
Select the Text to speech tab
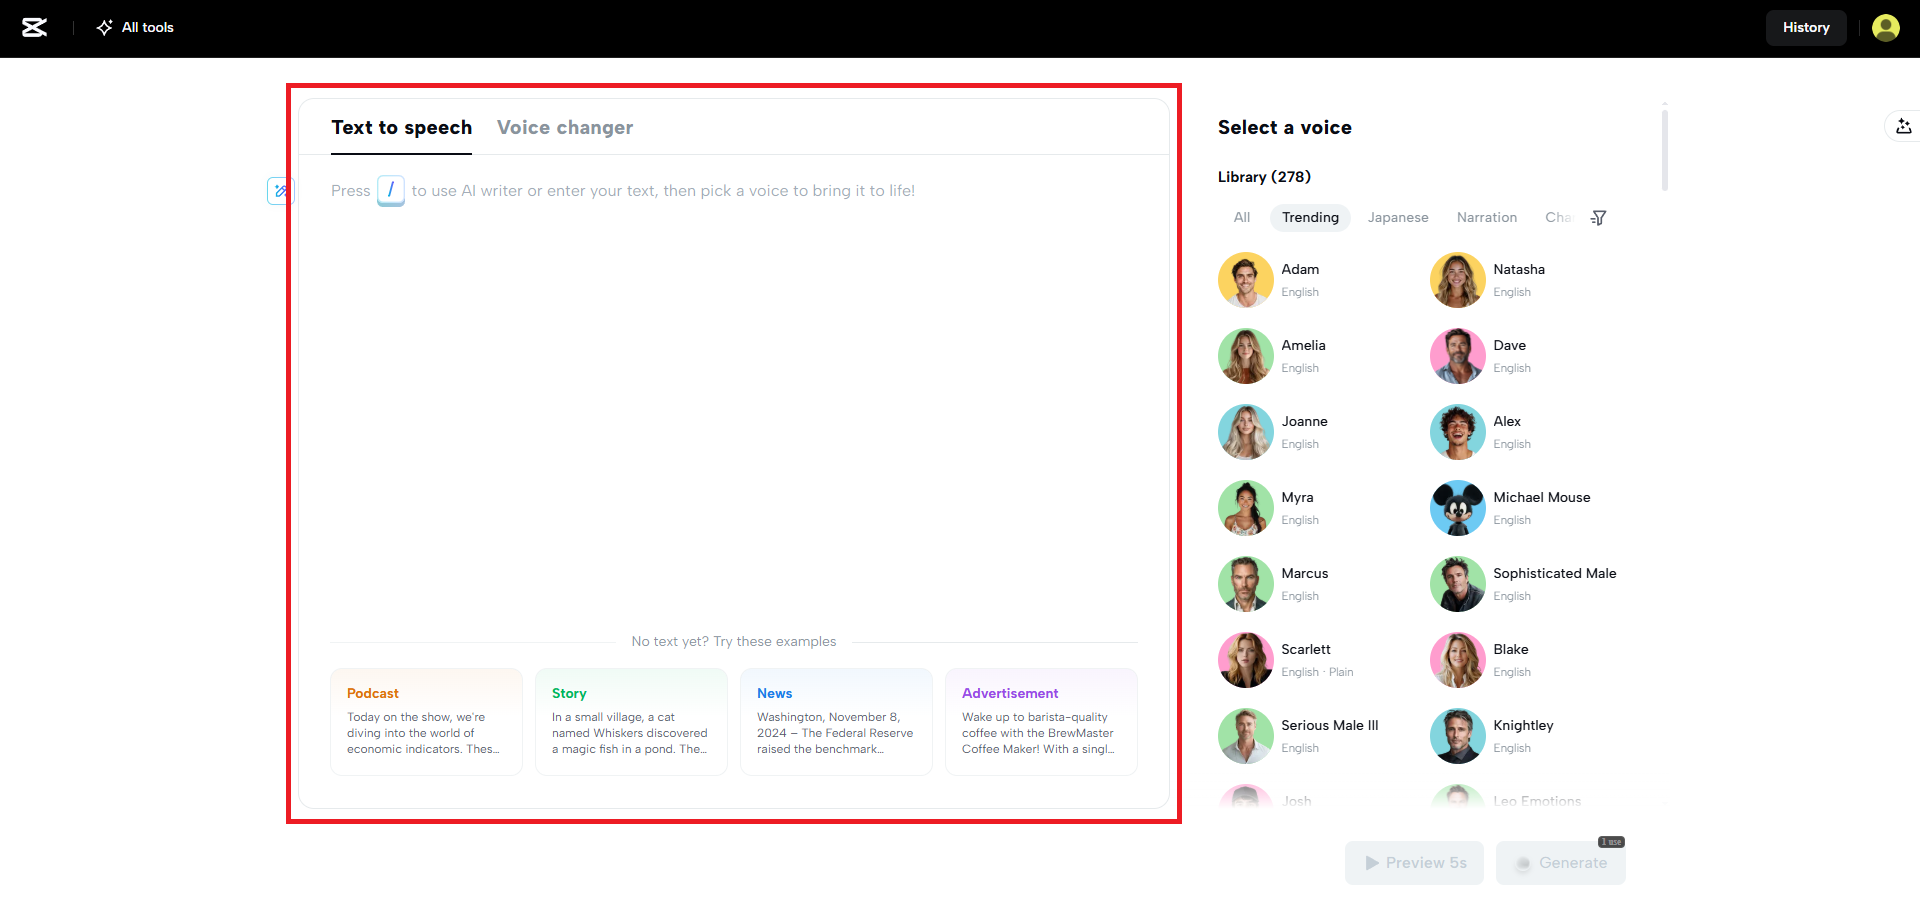[x=401, y=128]
